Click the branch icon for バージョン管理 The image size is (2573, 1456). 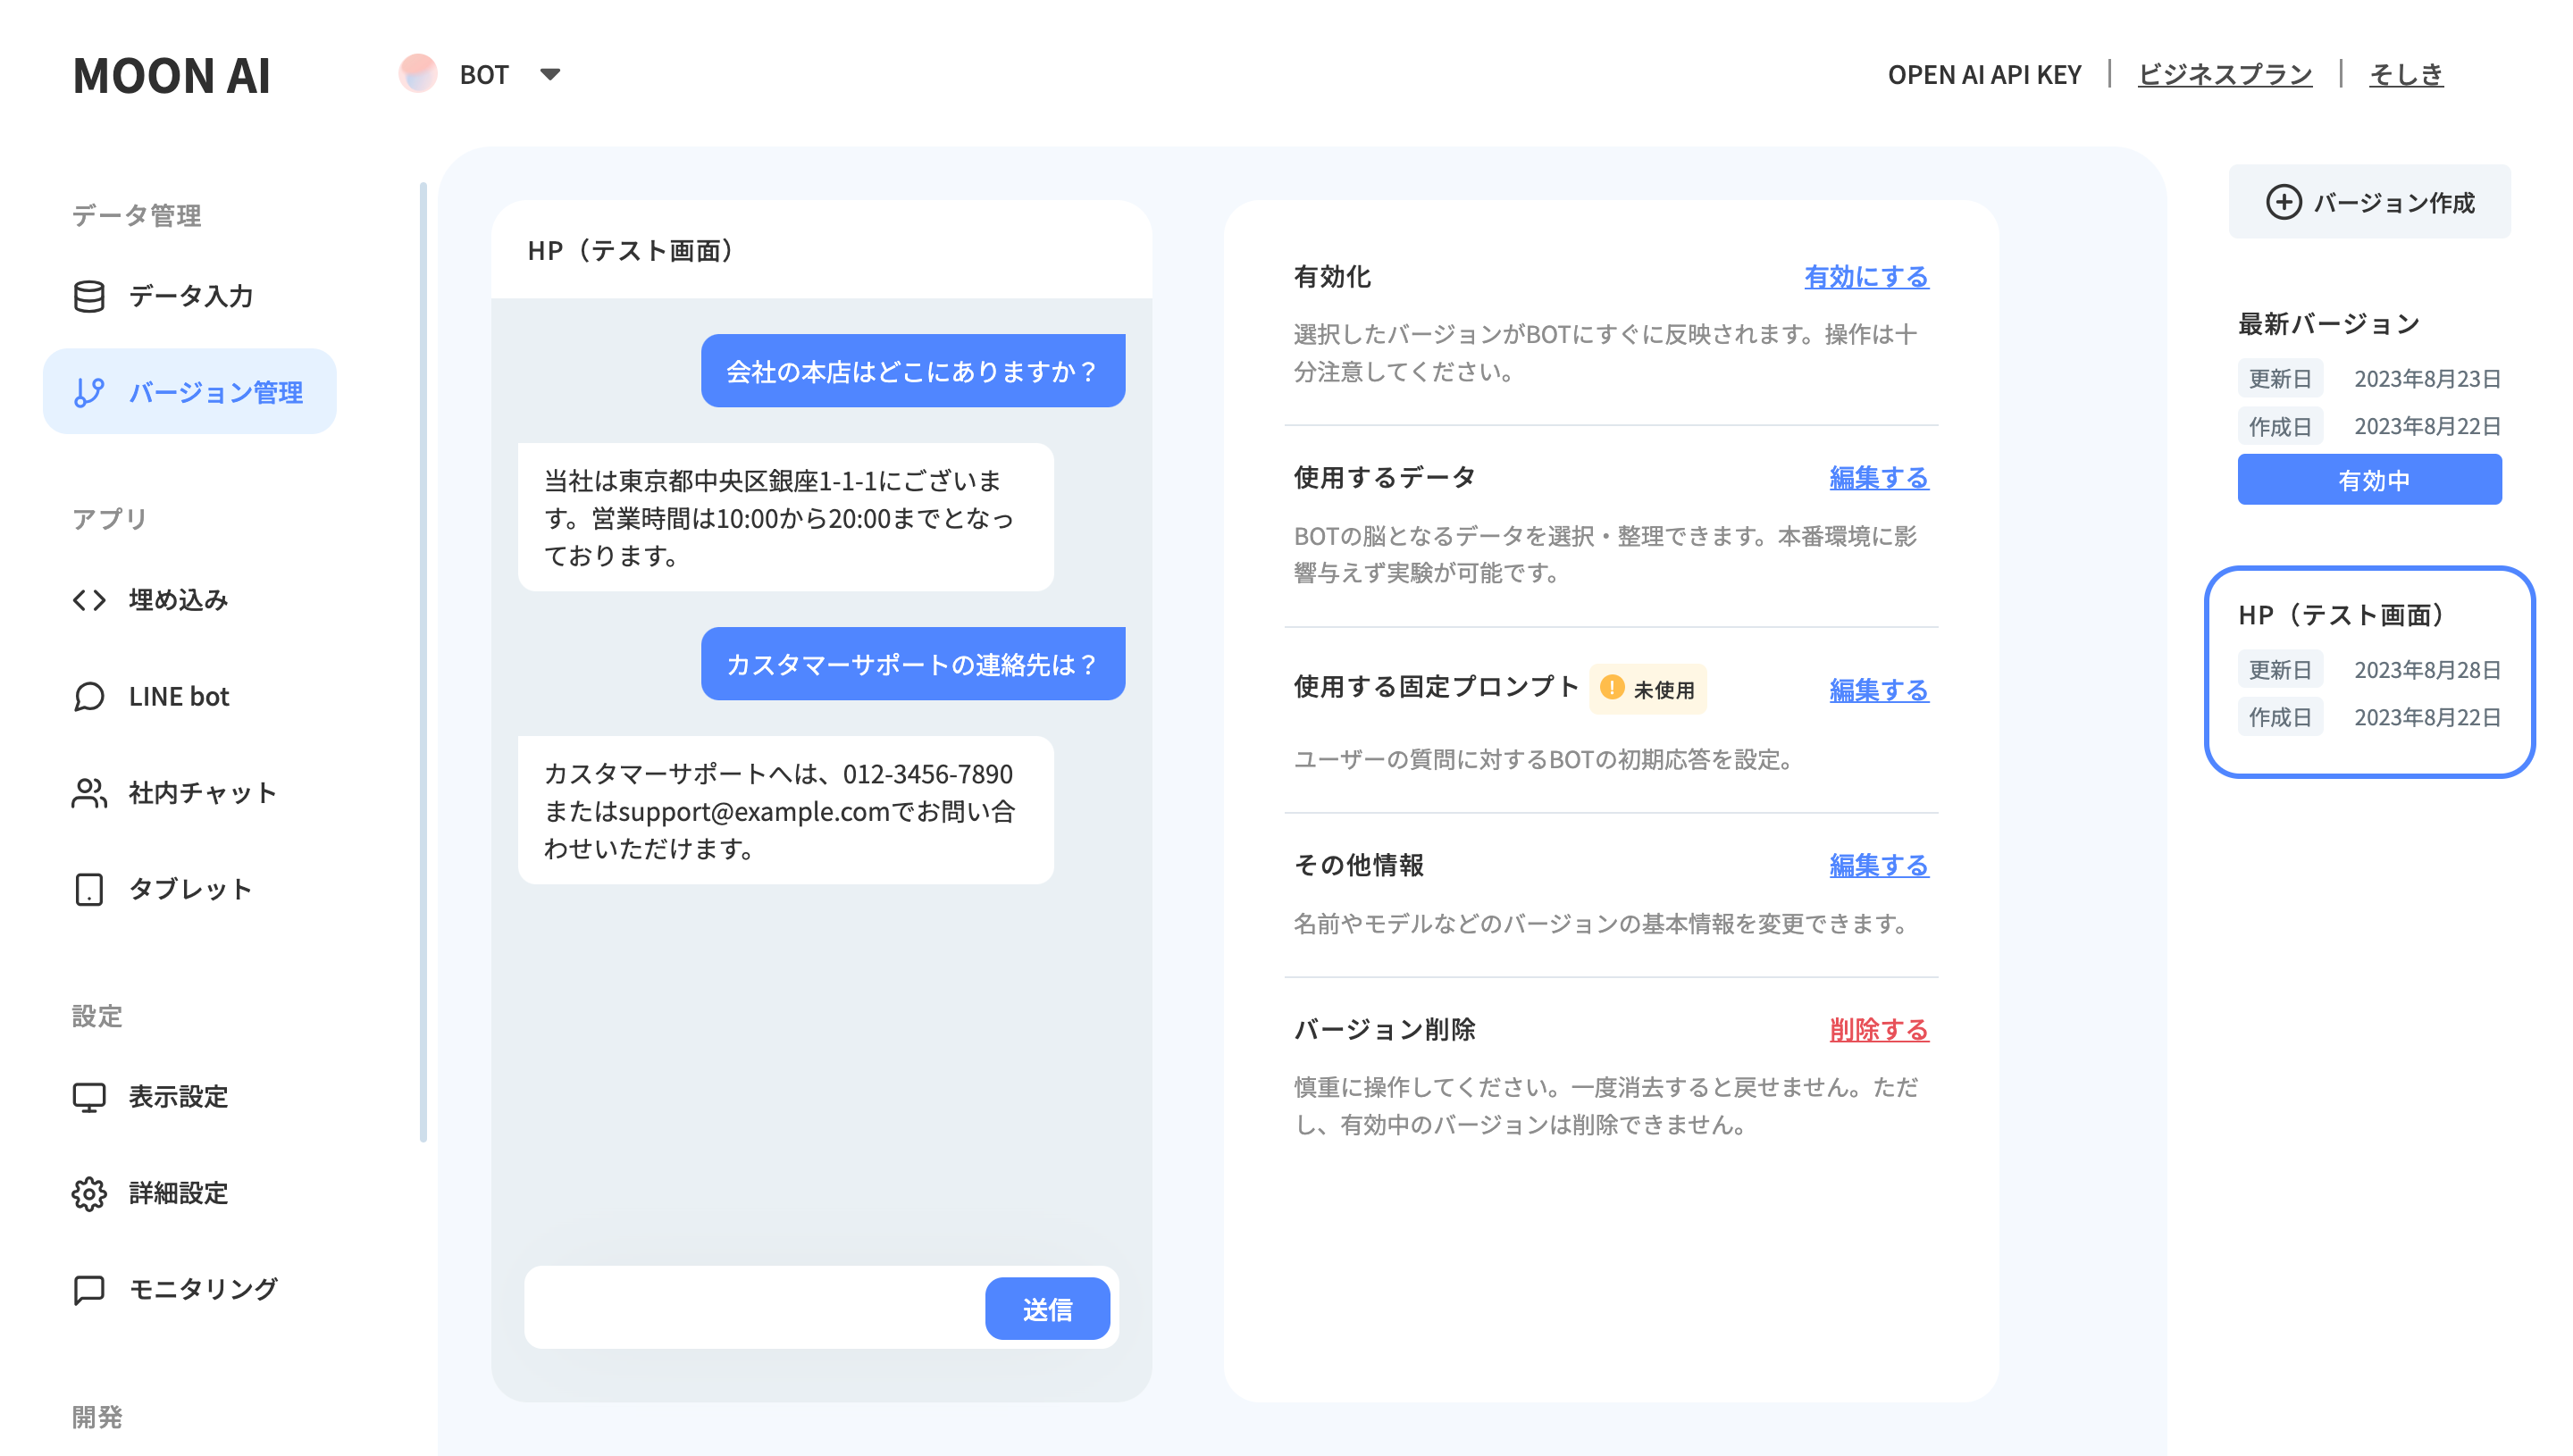point(89,392)
